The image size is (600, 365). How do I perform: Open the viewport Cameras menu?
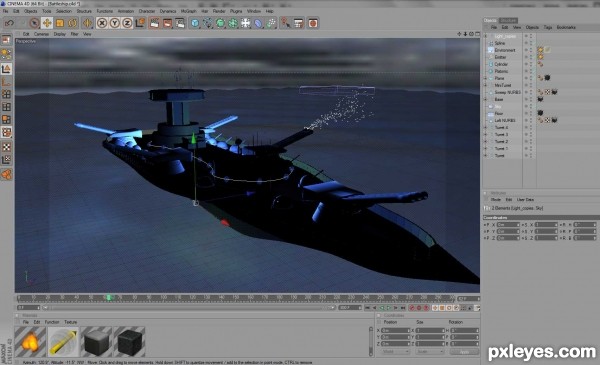(41, 34)
